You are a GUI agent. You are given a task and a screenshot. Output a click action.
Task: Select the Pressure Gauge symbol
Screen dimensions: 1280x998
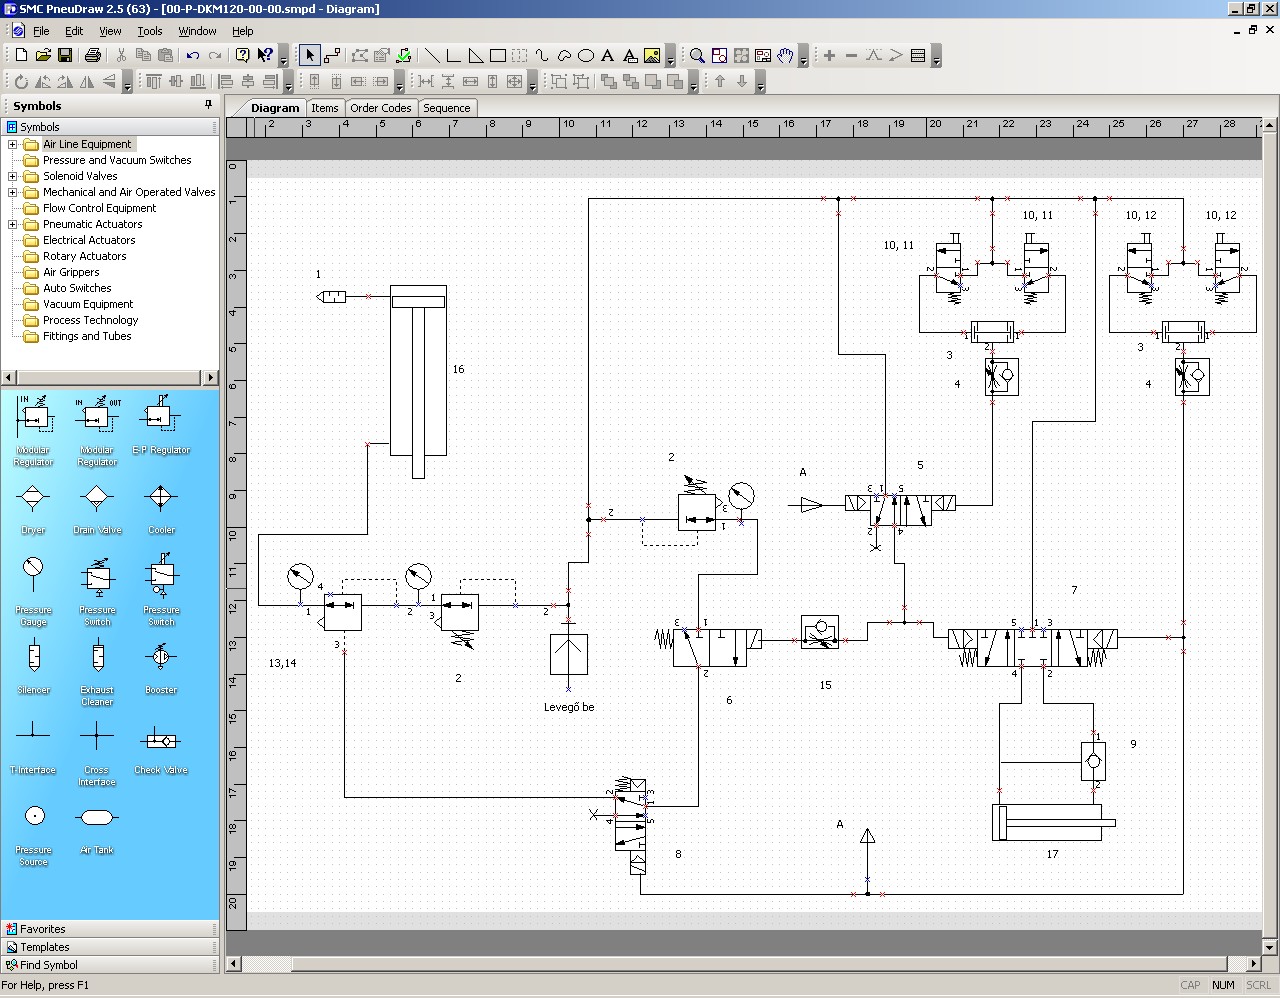point(33,578)
